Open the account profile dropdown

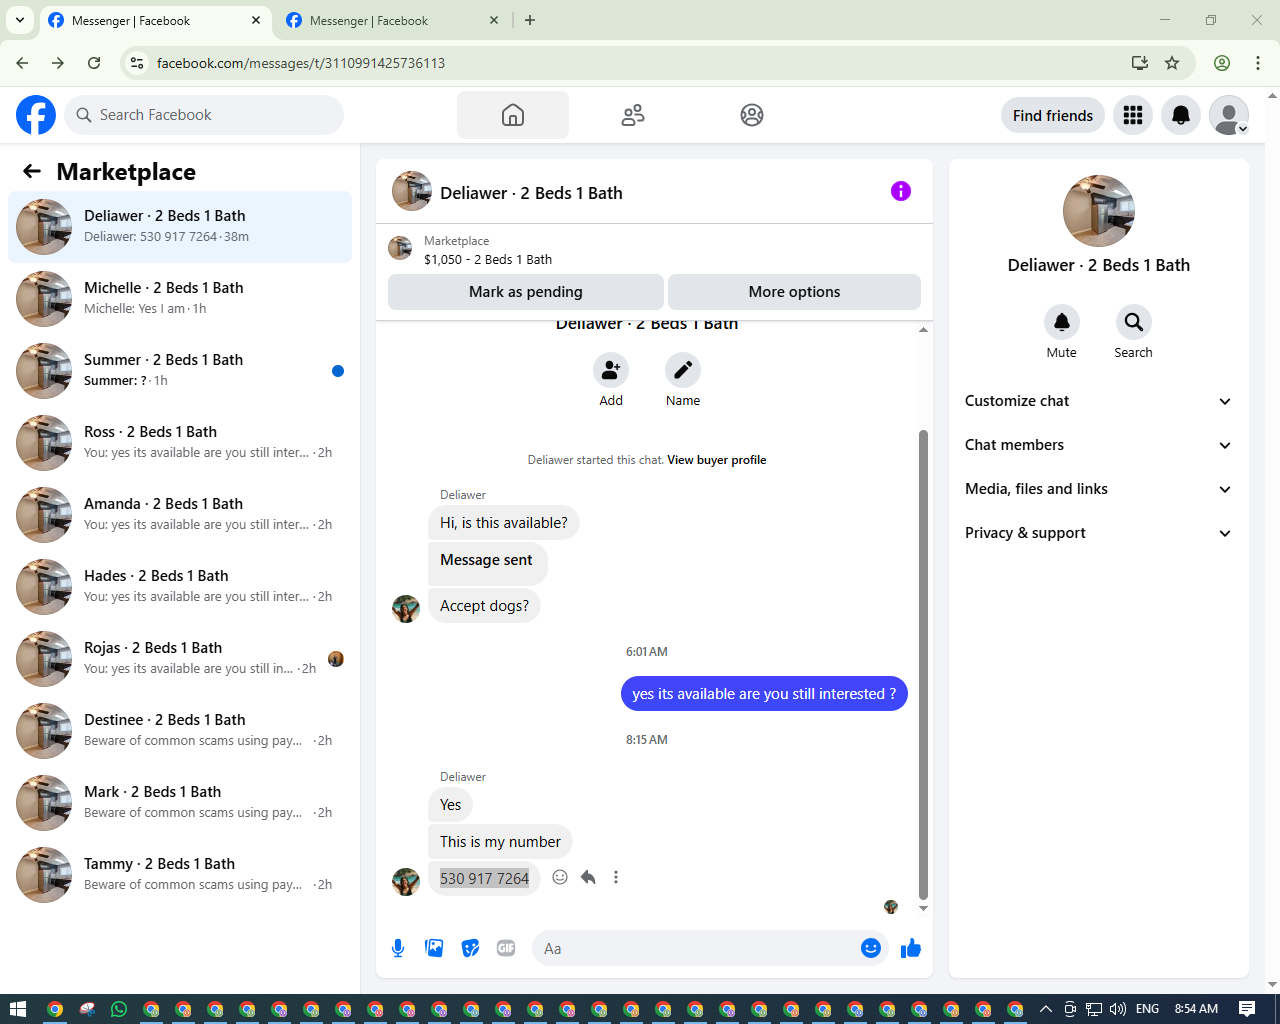pyautogui.click(x=1229, y=115)
